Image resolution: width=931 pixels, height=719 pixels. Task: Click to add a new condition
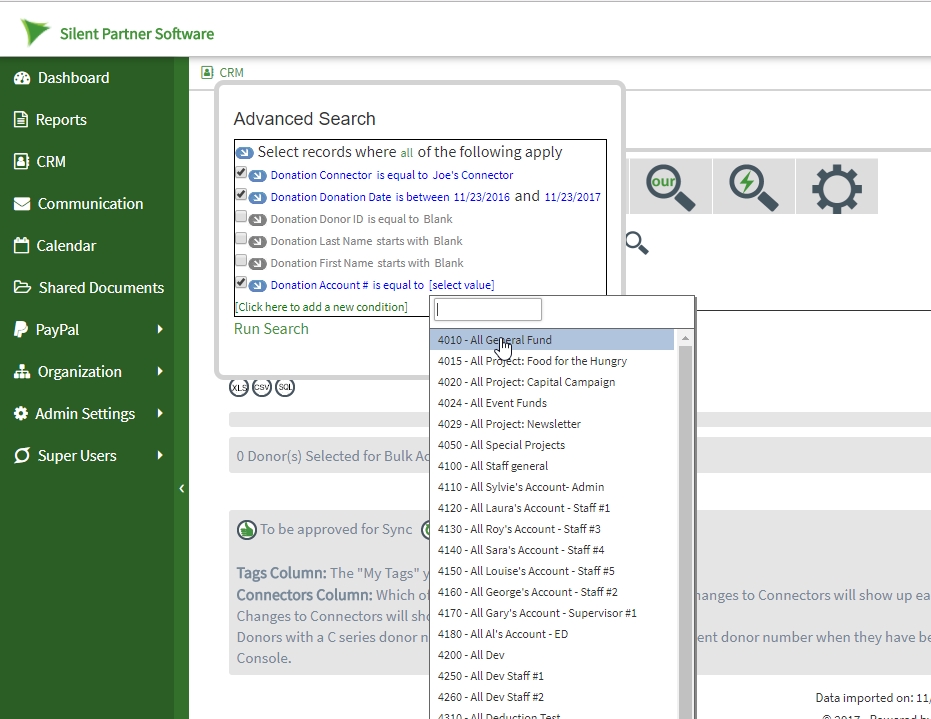click(x=321, y=307)
